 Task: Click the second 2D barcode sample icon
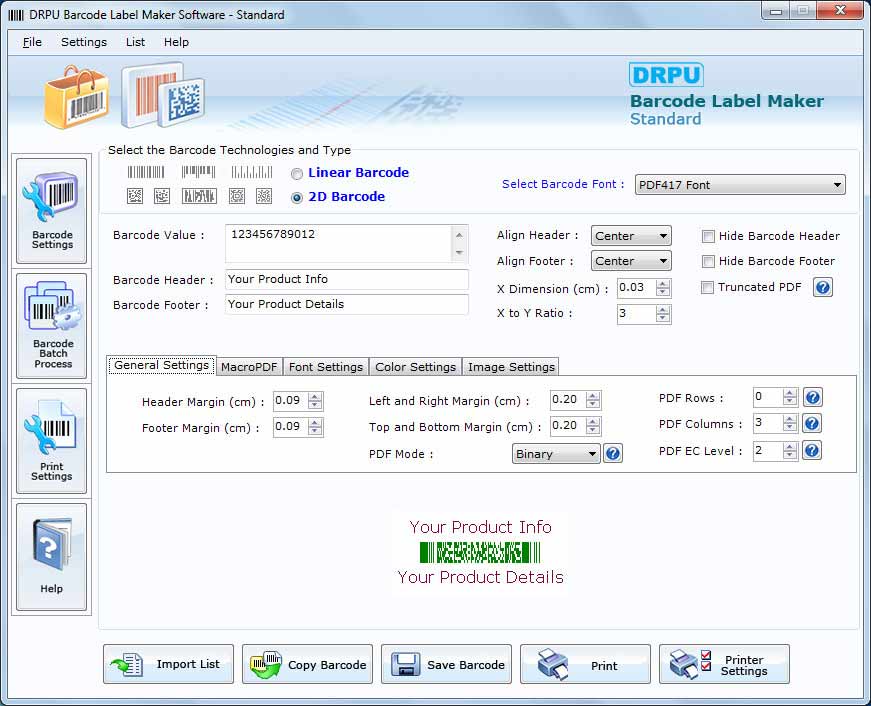pos(162,196)
